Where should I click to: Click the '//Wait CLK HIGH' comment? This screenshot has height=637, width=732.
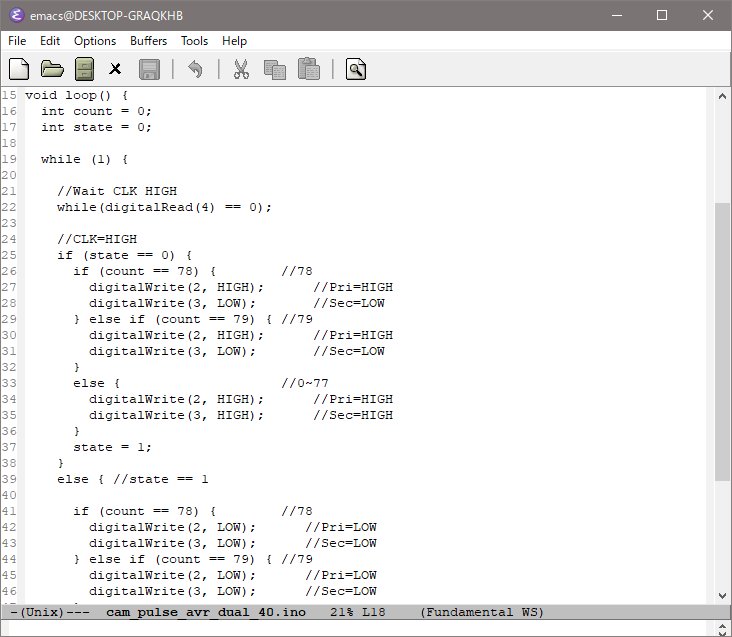coord(117,191)
